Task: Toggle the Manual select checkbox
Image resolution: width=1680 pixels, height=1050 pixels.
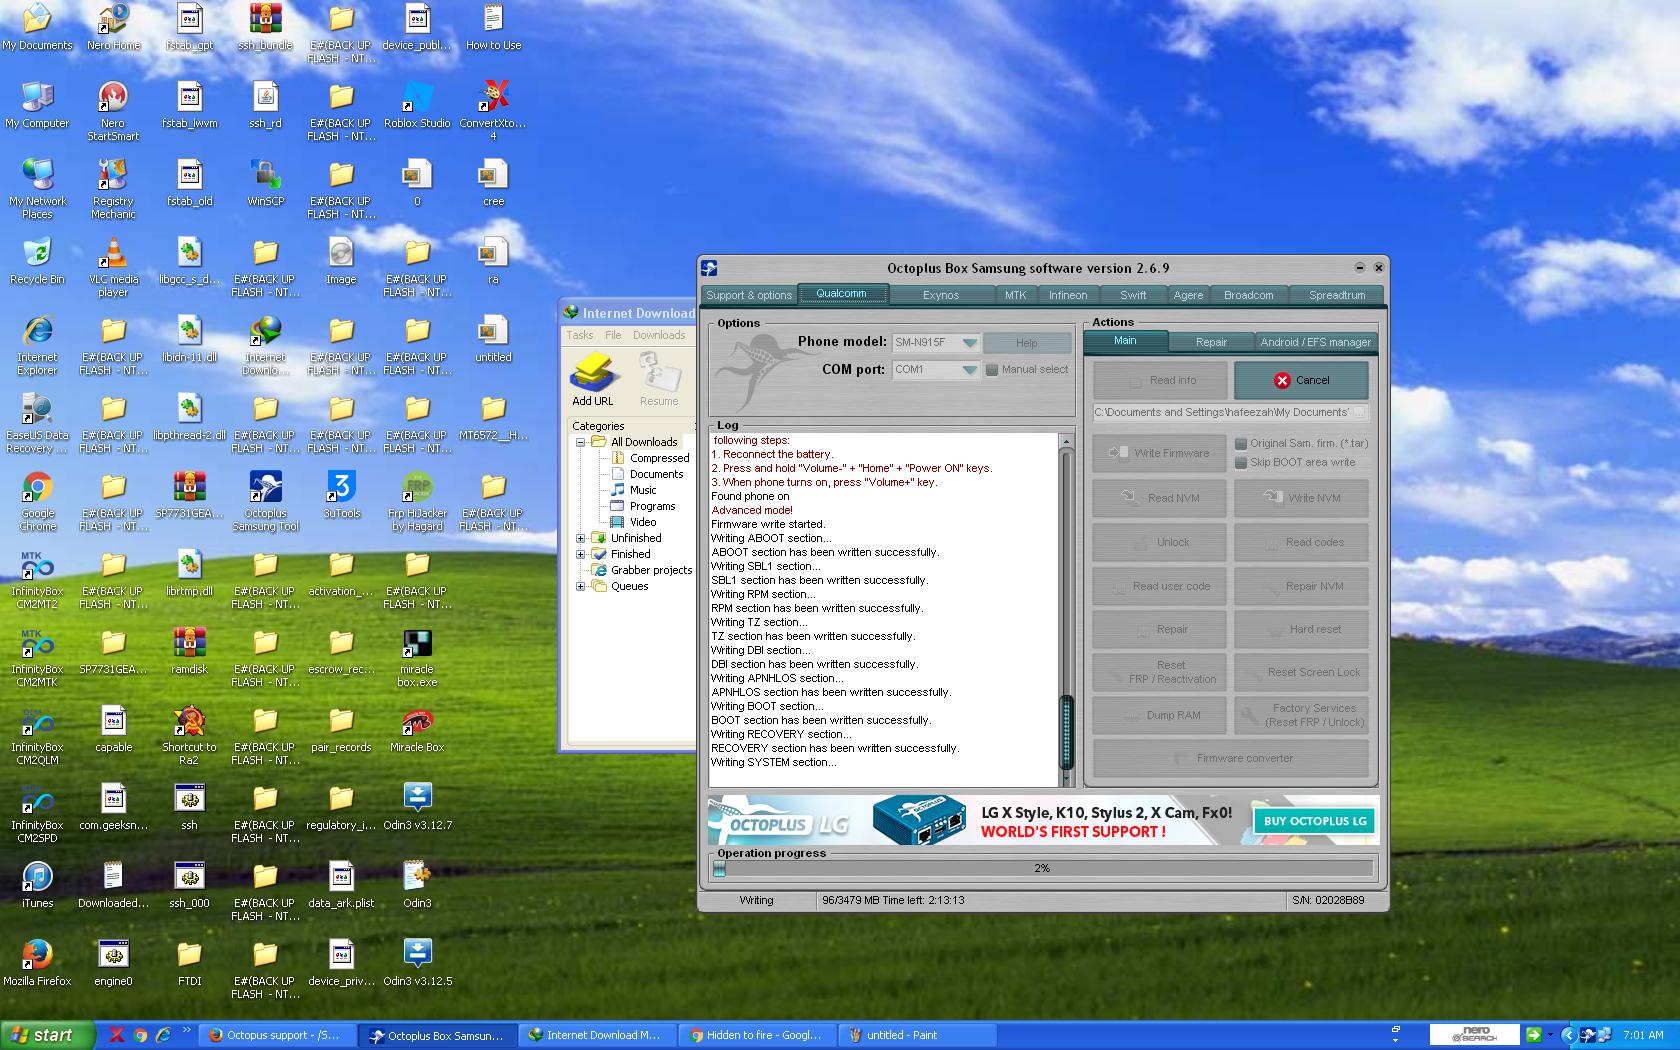Action: 992,370
